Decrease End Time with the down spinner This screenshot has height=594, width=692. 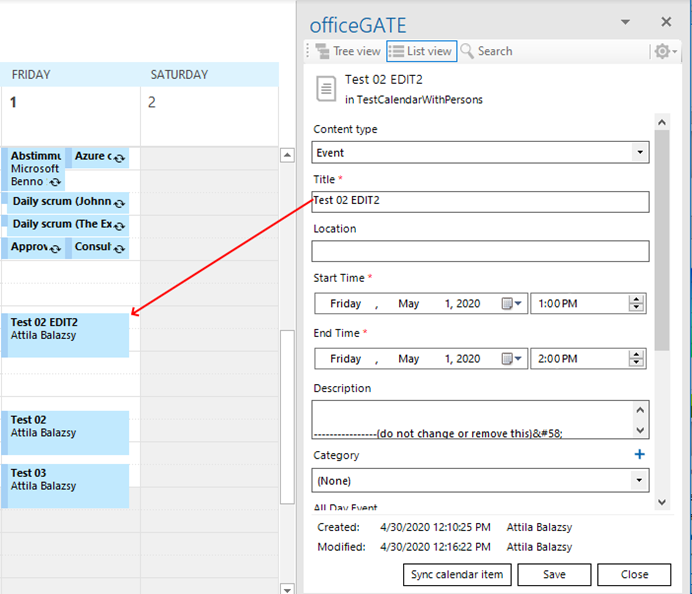click(x=637, y=364)
